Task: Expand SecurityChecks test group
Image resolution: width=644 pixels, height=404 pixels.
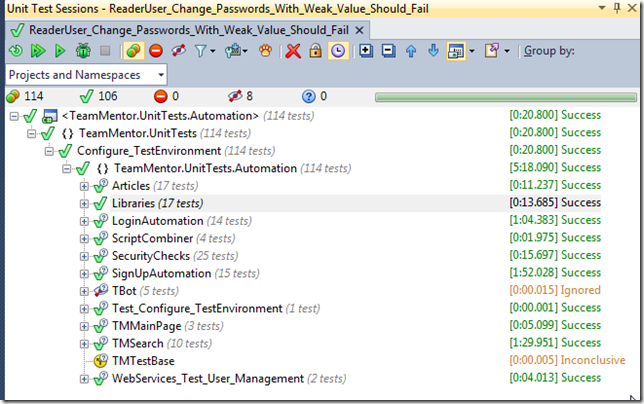Action: [84, 257]
